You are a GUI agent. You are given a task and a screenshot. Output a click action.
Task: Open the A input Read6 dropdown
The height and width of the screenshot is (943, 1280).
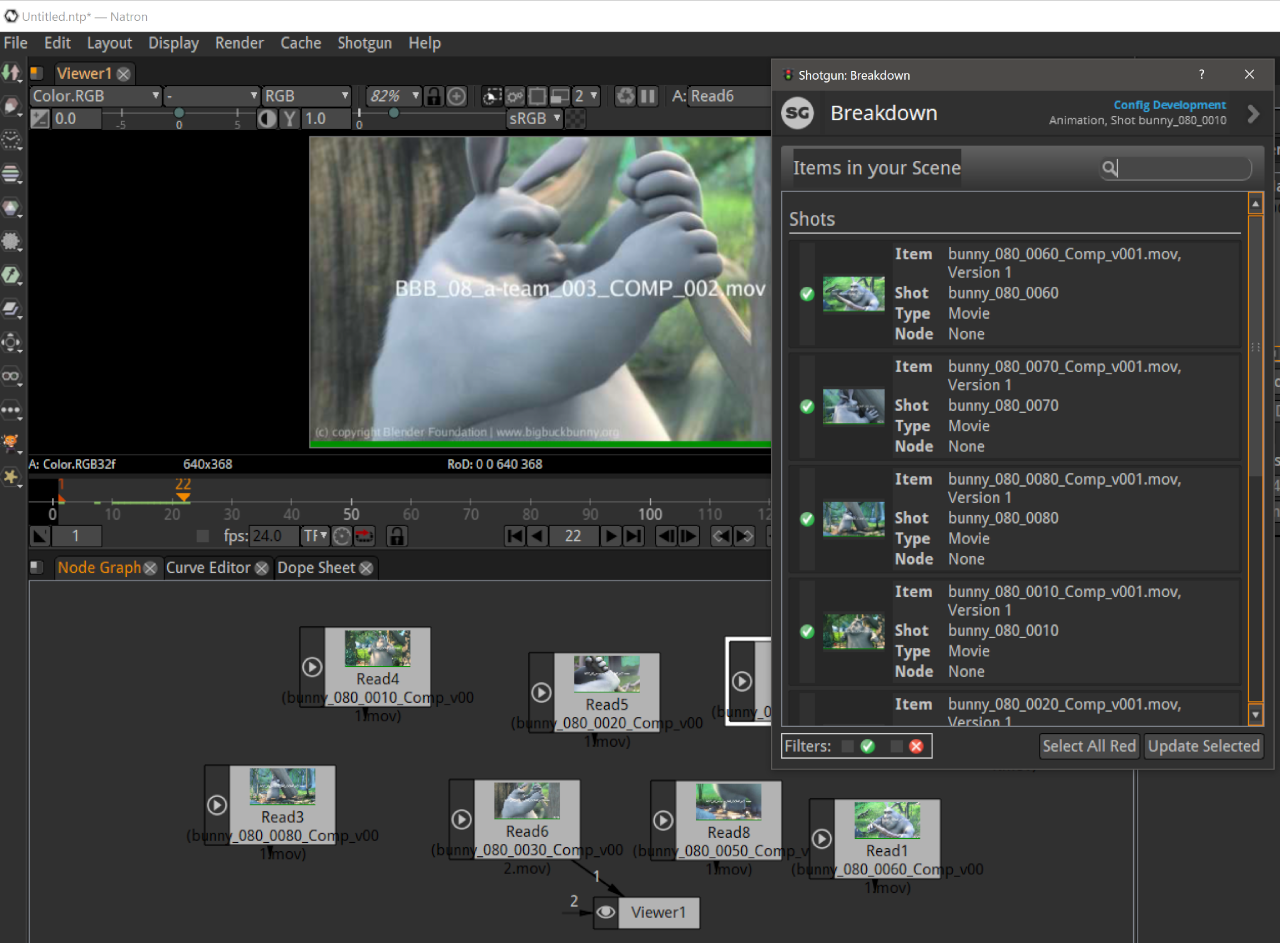click(729, 96)
